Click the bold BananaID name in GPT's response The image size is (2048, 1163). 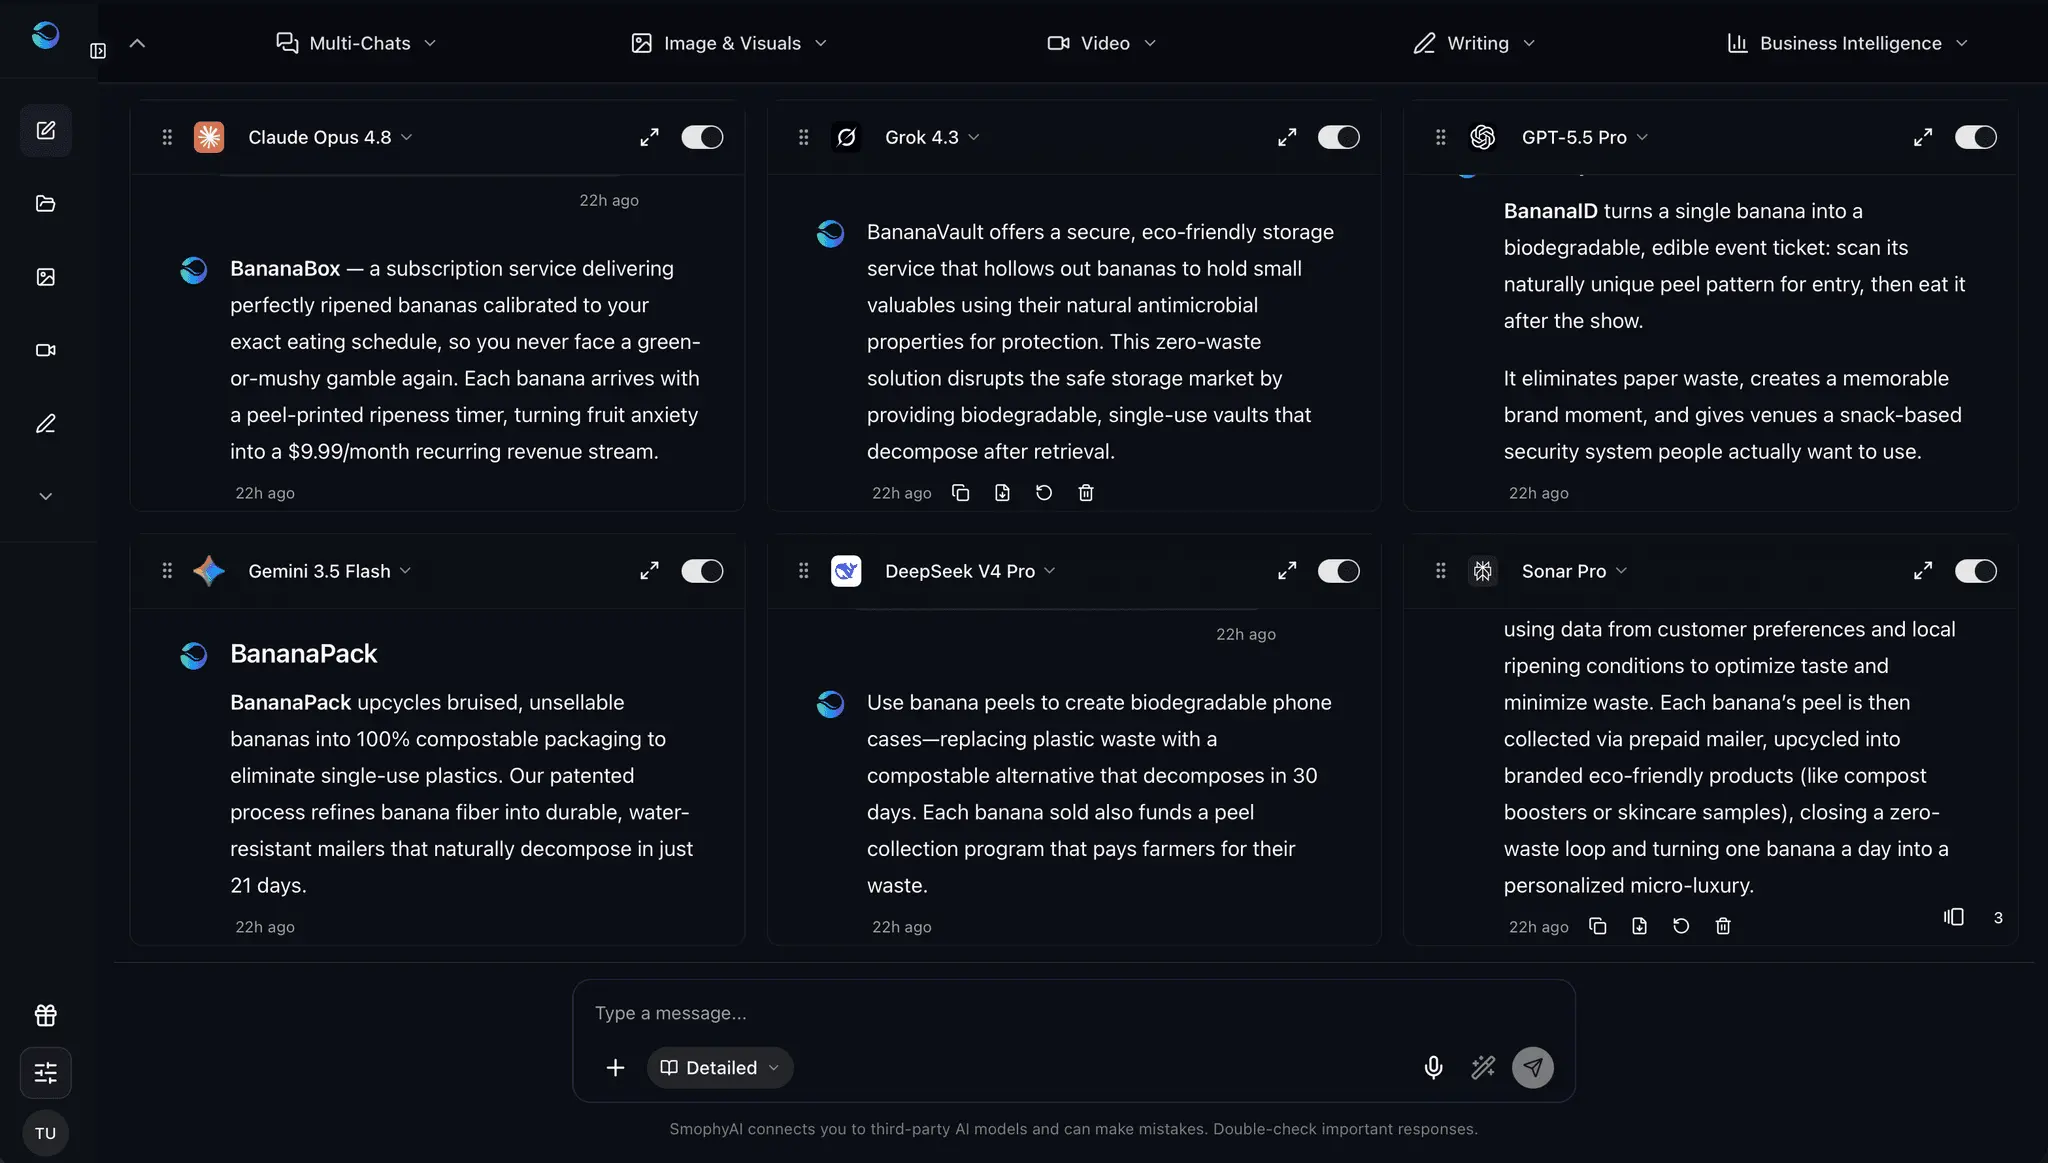pos(1551,211)
